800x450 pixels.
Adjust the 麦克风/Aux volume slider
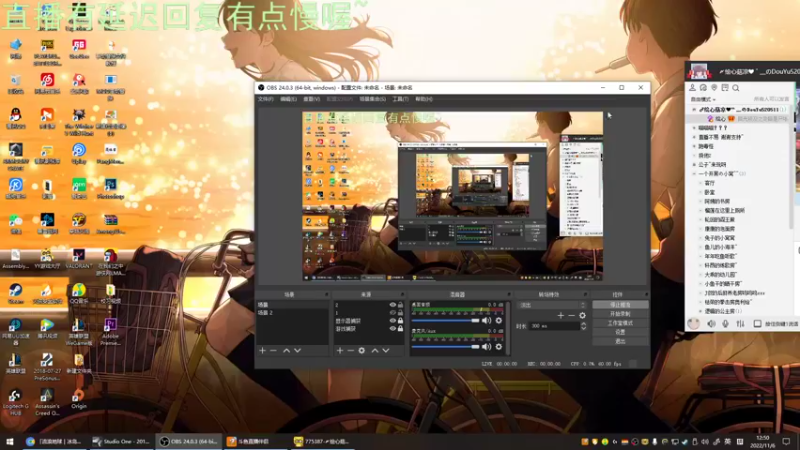click(x=445, y=347)
